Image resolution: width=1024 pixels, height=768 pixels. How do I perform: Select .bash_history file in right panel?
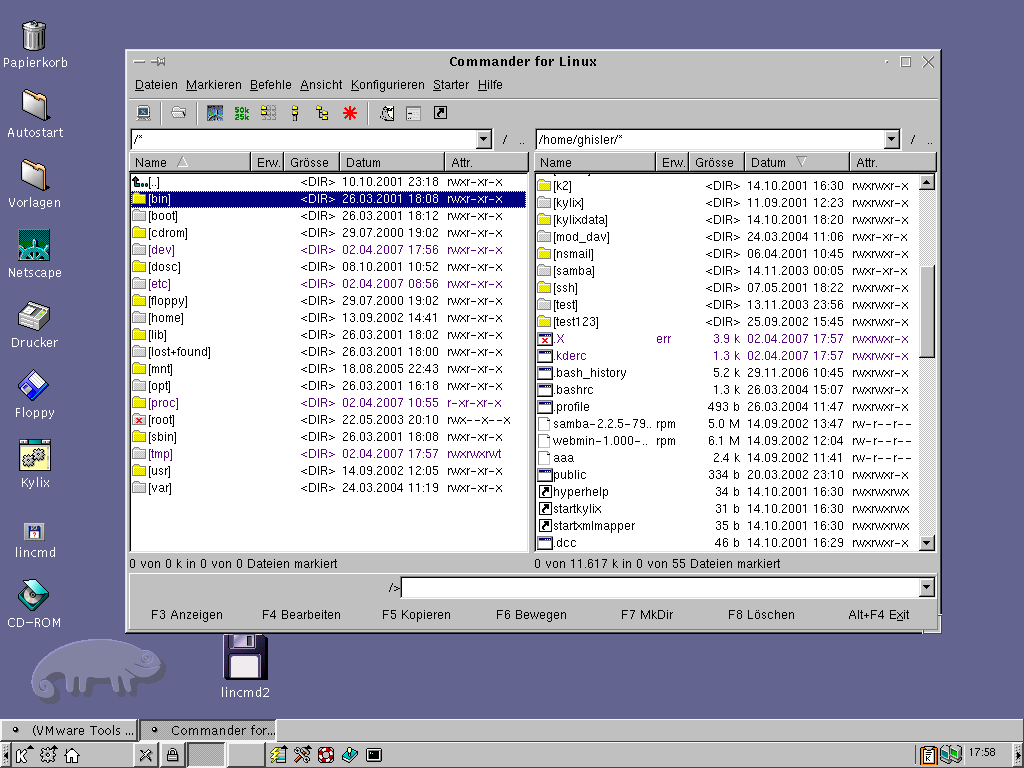point(727,373)
